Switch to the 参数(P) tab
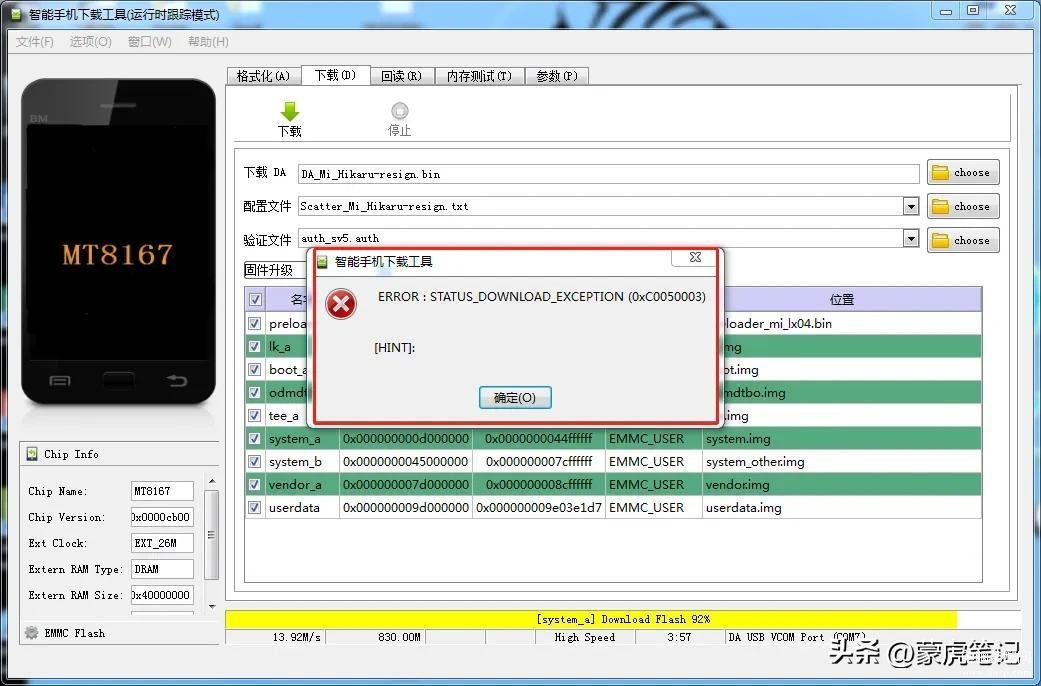Screen dimensions: 1041x686 click(x=556, y=76)
